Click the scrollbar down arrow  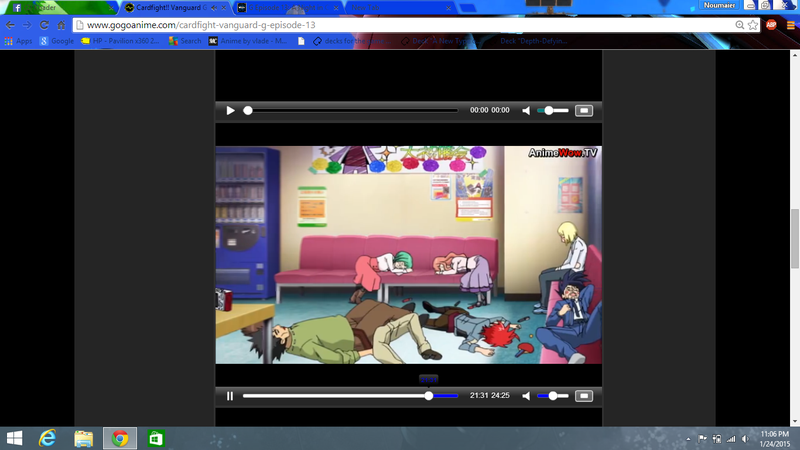coord(795,421)
